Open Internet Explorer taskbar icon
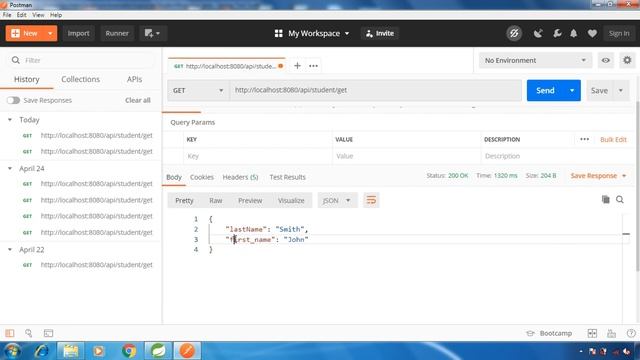The height and width of the screenshot is (360, 640). tap(42, 351)
